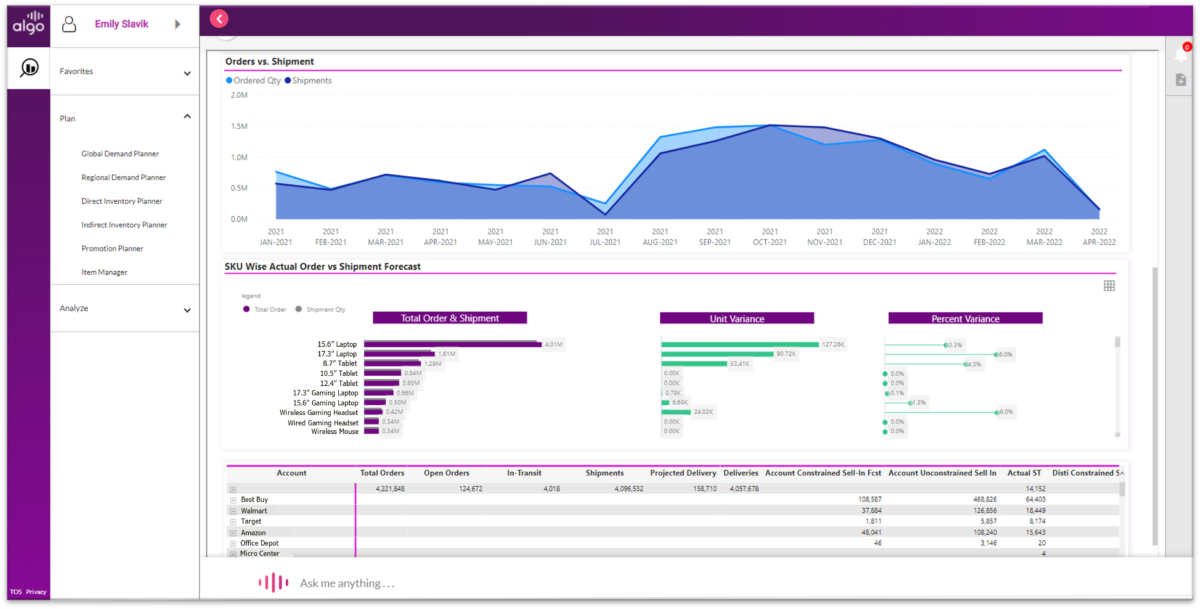Click inside the Ask me anything field
Screen dimensions: 1200x609
click(x=400, y=581)
